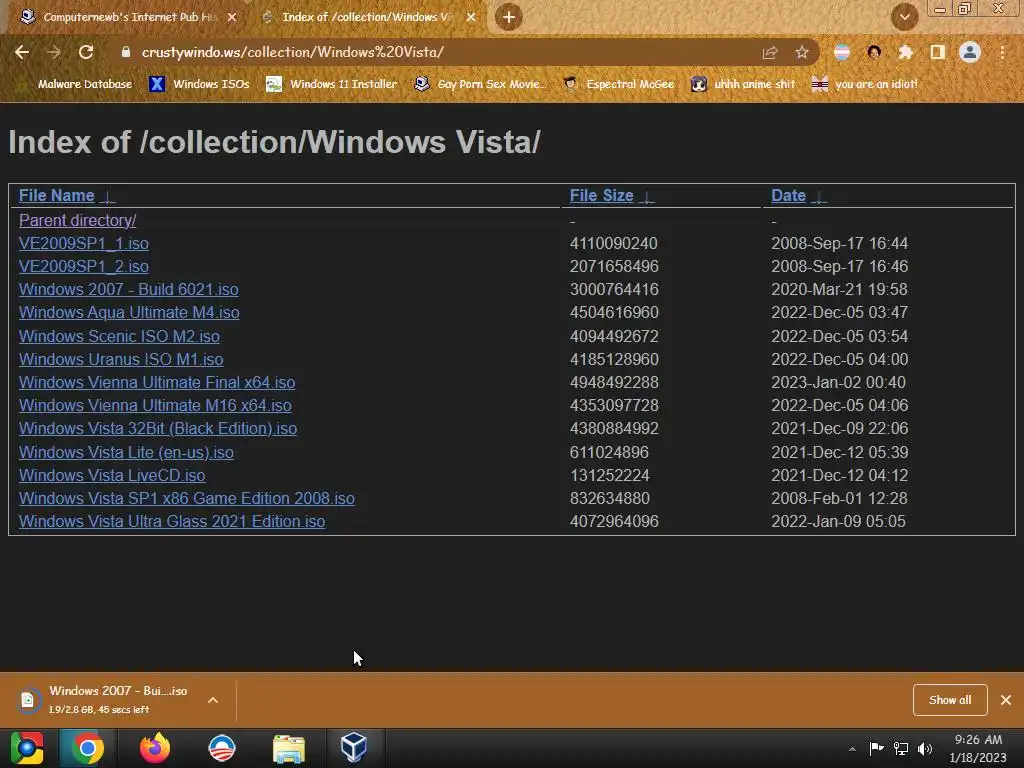
Task: Select the Index of /collection/Windows tab
Action: [366, 17]
